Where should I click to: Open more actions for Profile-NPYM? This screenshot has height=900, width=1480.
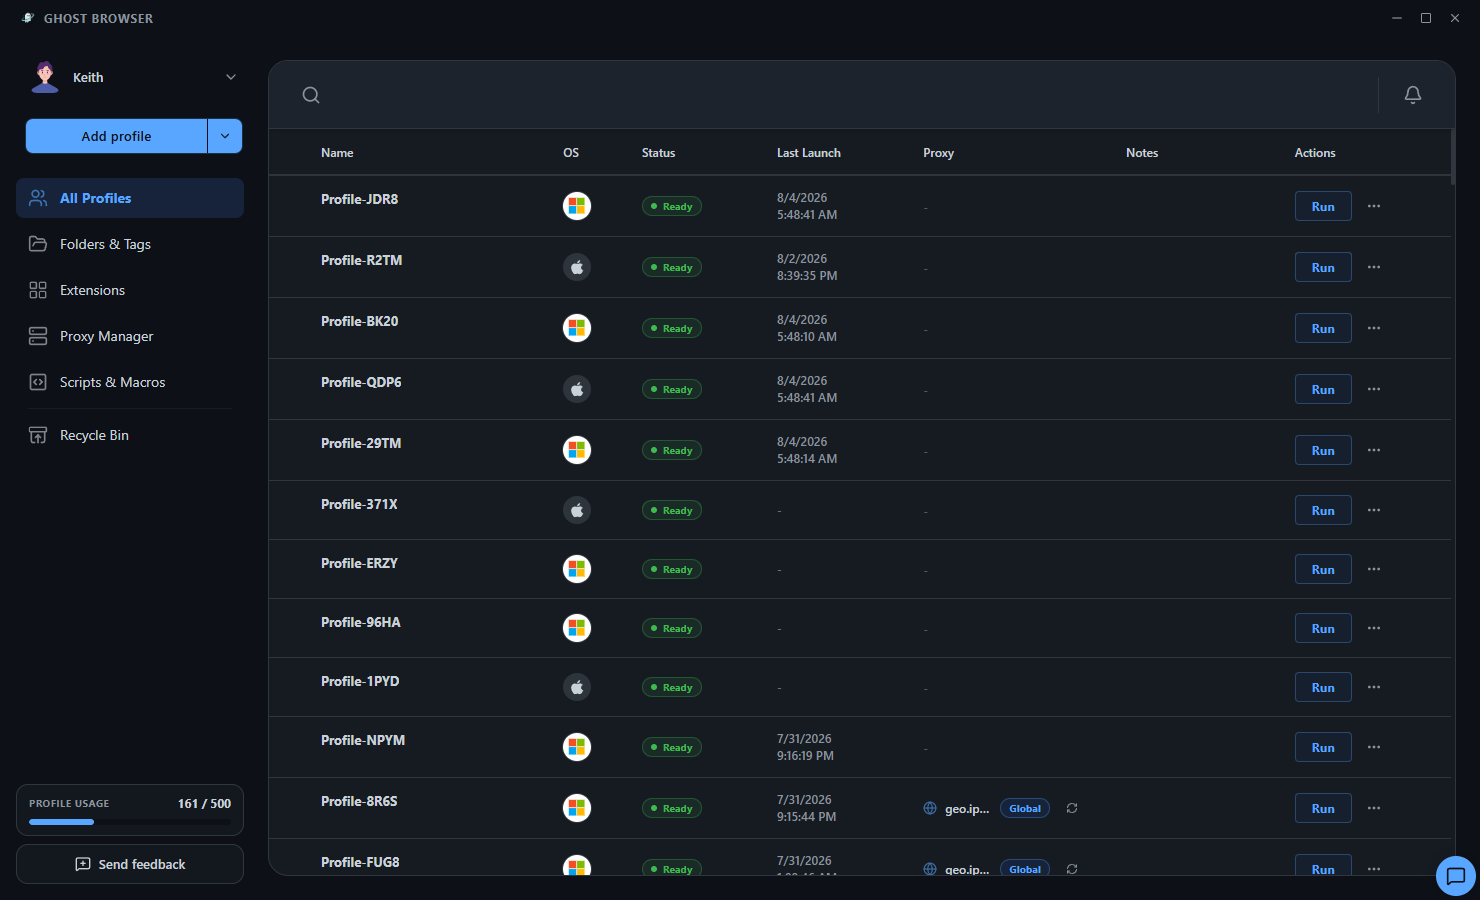[1374, 747]
